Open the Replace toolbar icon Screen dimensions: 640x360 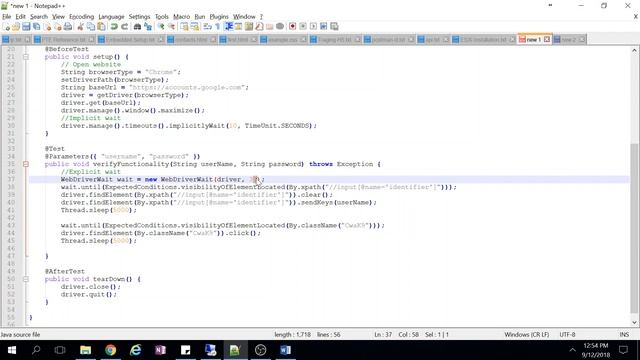pos(148,27)
